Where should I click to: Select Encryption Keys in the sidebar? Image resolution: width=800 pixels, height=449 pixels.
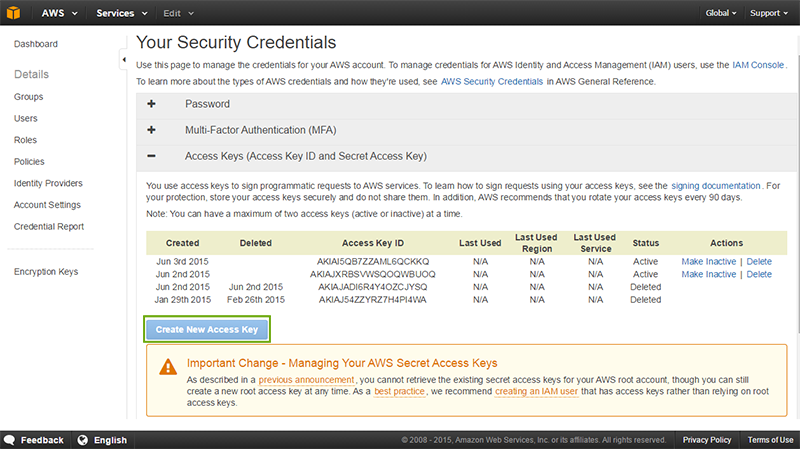point(46,272)
